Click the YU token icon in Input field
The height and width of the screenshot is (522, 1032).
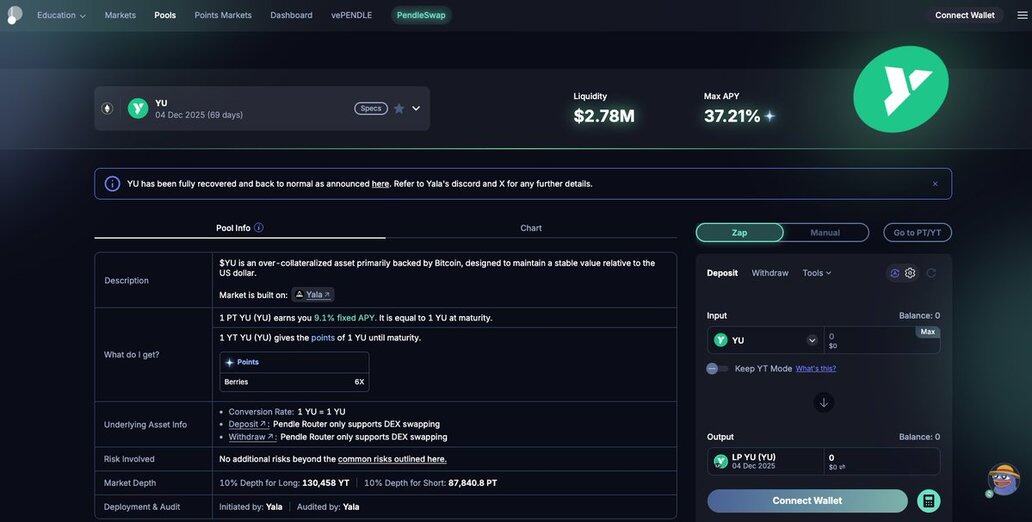click(721, 340)
